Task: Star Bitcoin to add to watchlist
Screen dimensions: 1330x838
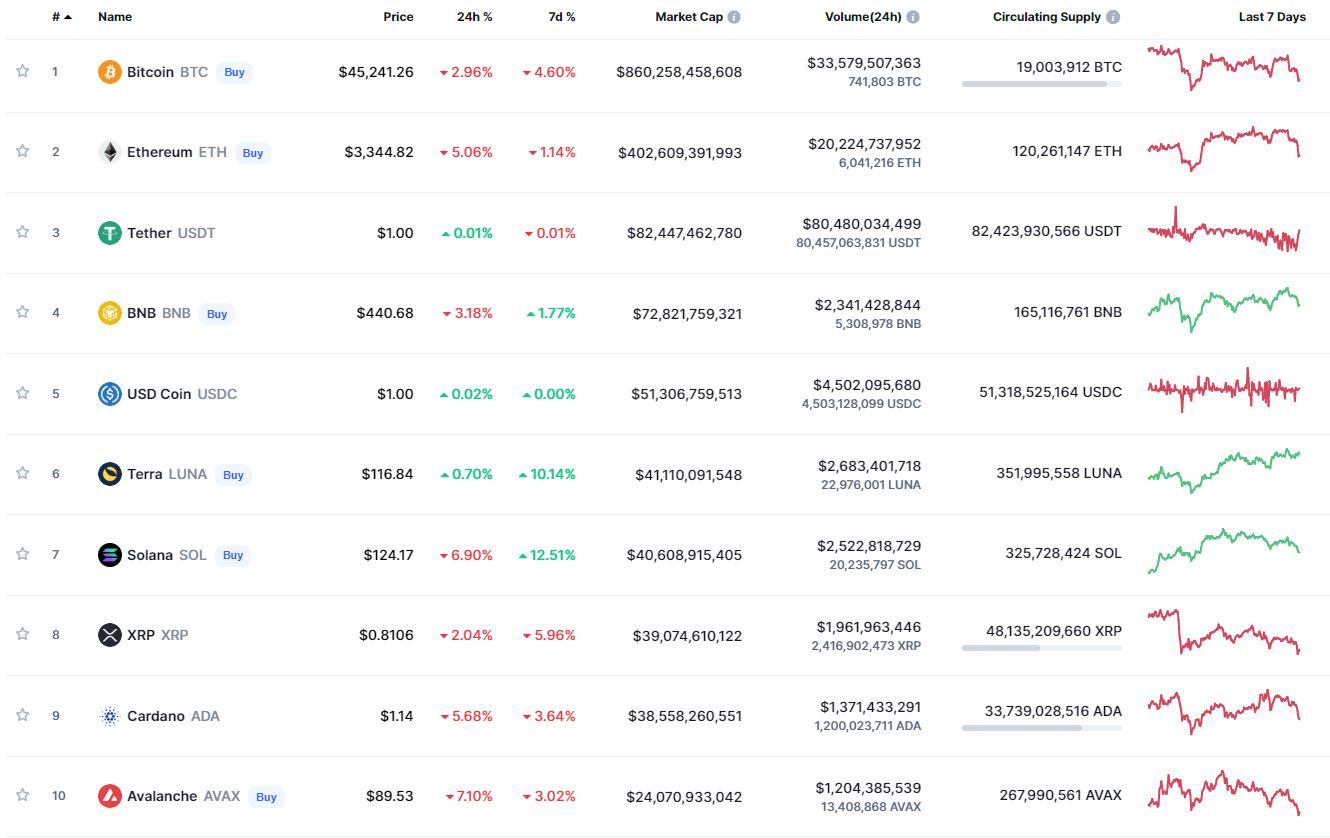Action: coord(22,71)
